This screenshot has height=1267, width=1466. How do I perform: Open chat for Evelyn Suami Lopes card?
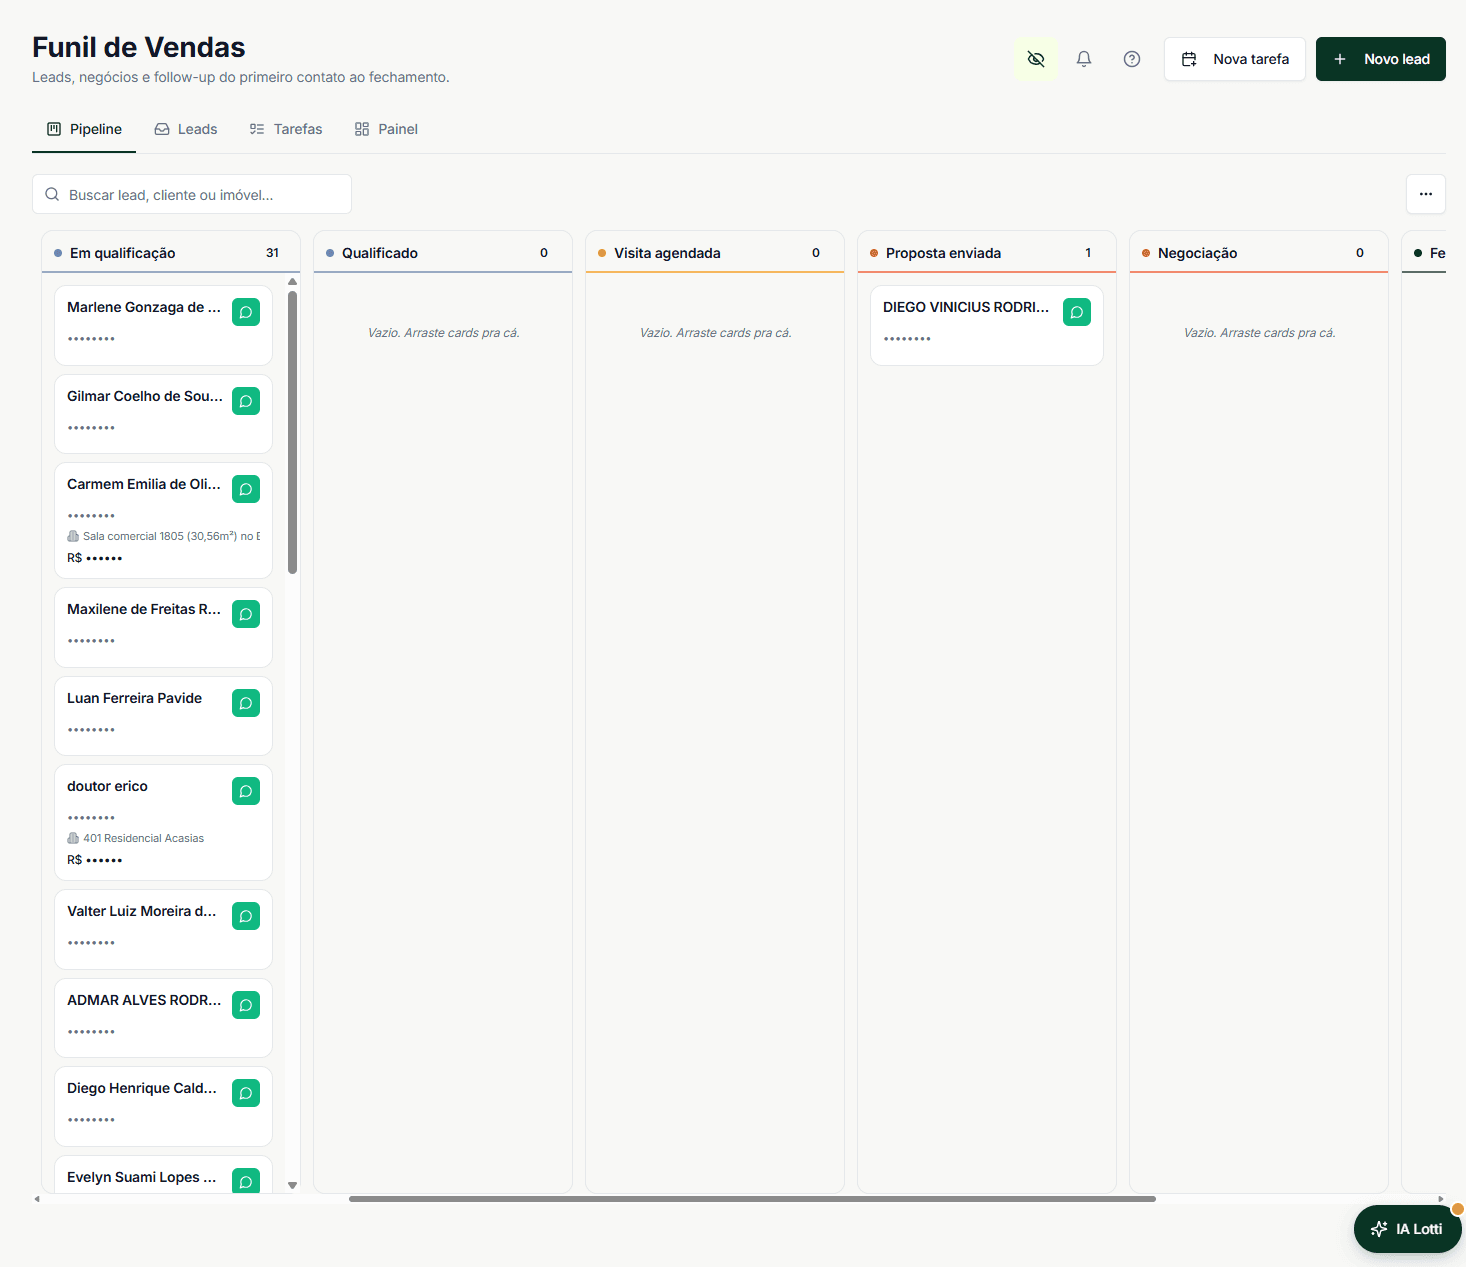click(x=246, y=1181)
